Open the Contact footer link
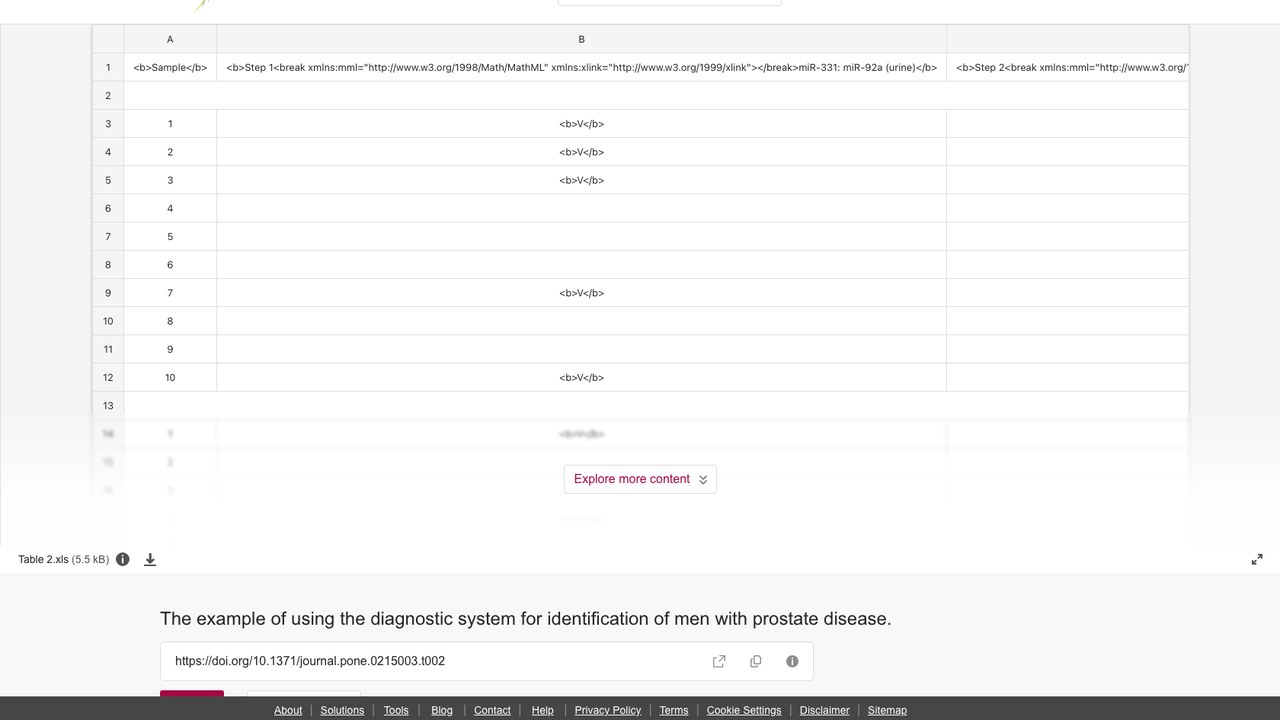This screenshot has height=720, width=1280. (492, 710)
